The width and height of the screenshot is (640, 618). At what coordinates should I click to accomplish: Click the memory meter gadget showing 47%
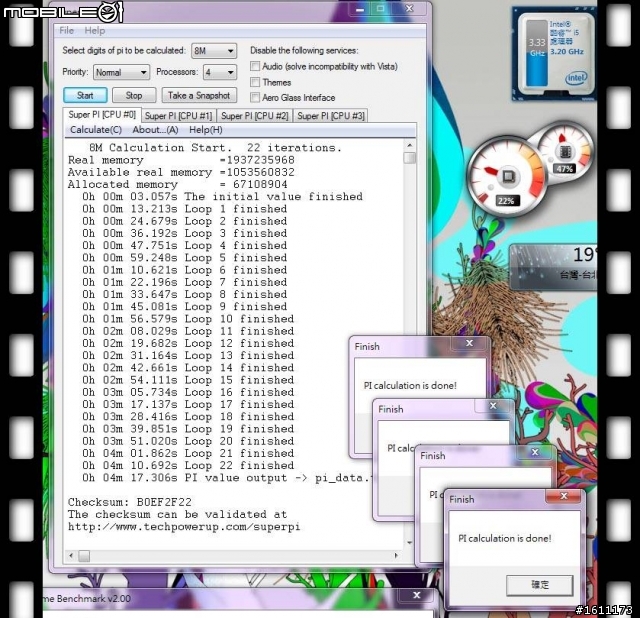[x=564, y=152]
